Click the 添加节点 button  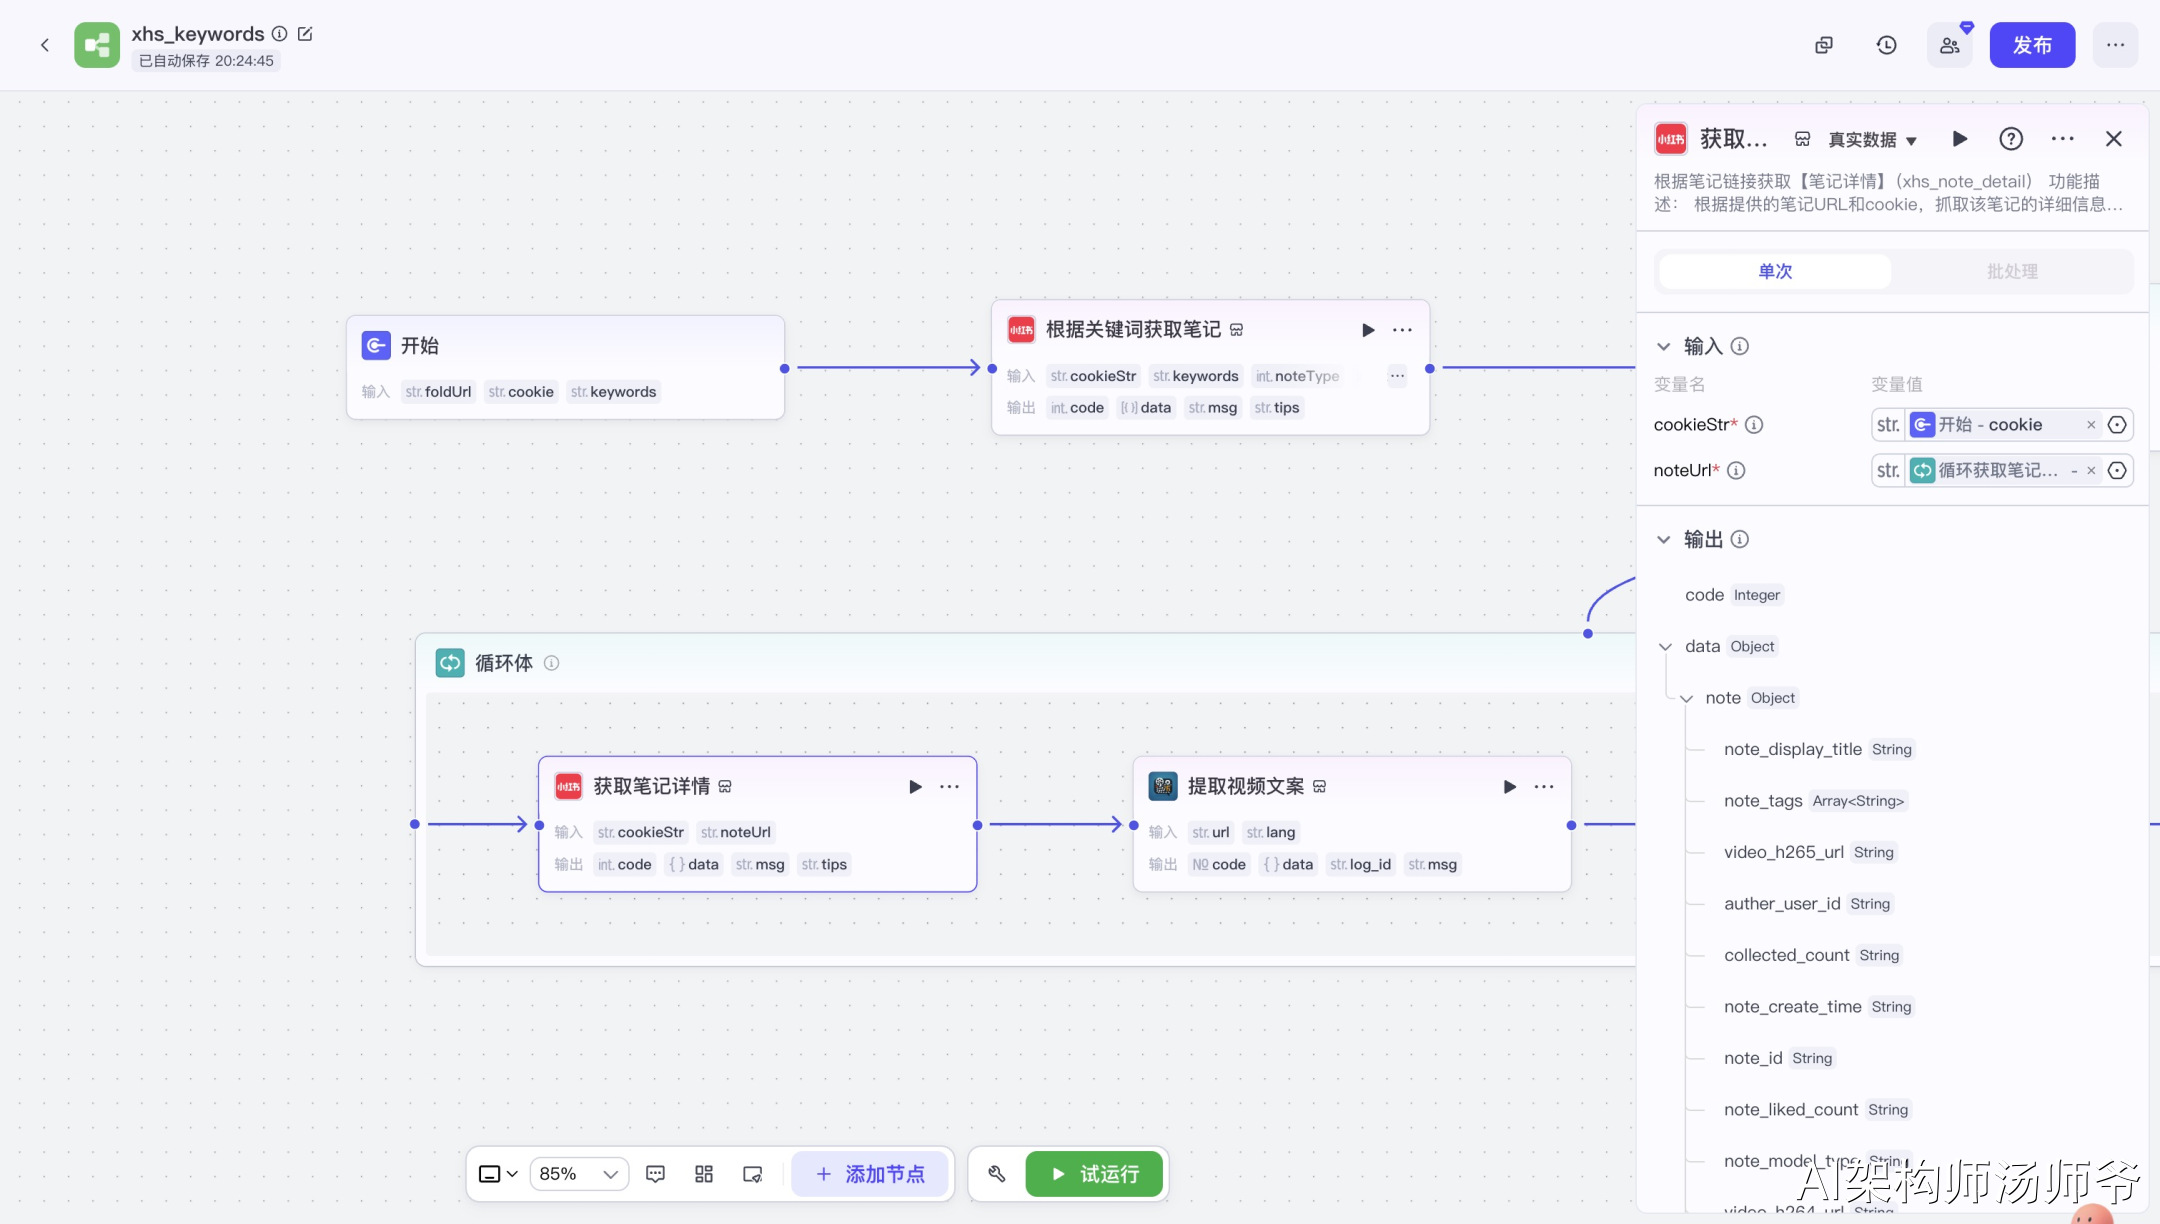tap(870, 1174)
